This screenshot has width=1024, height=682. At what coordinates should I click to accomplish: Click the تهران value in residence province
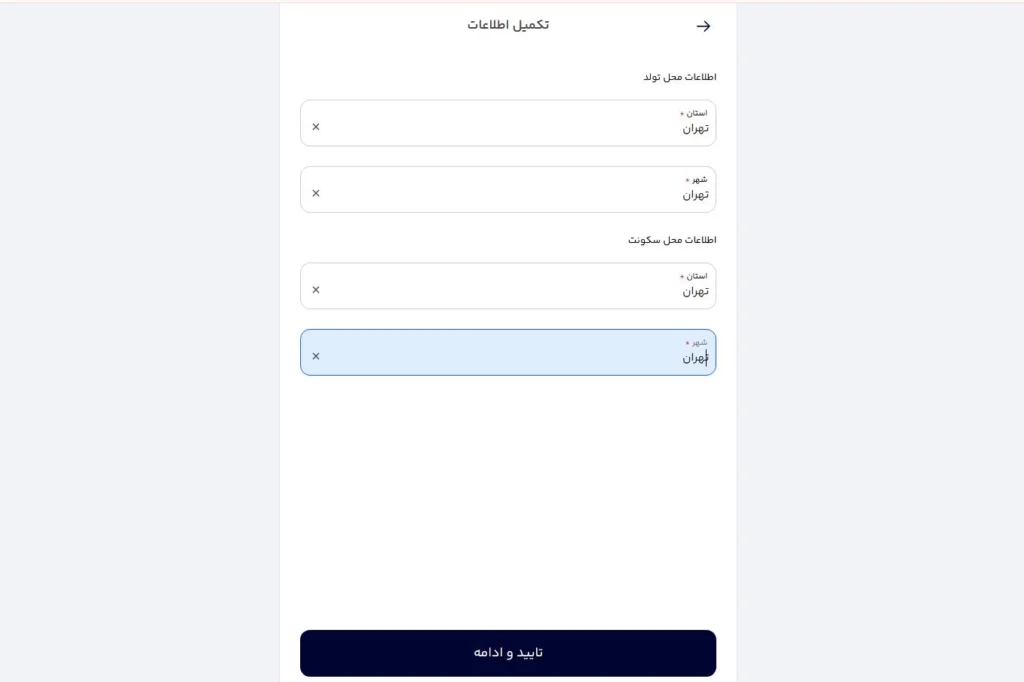pos(695,292)
